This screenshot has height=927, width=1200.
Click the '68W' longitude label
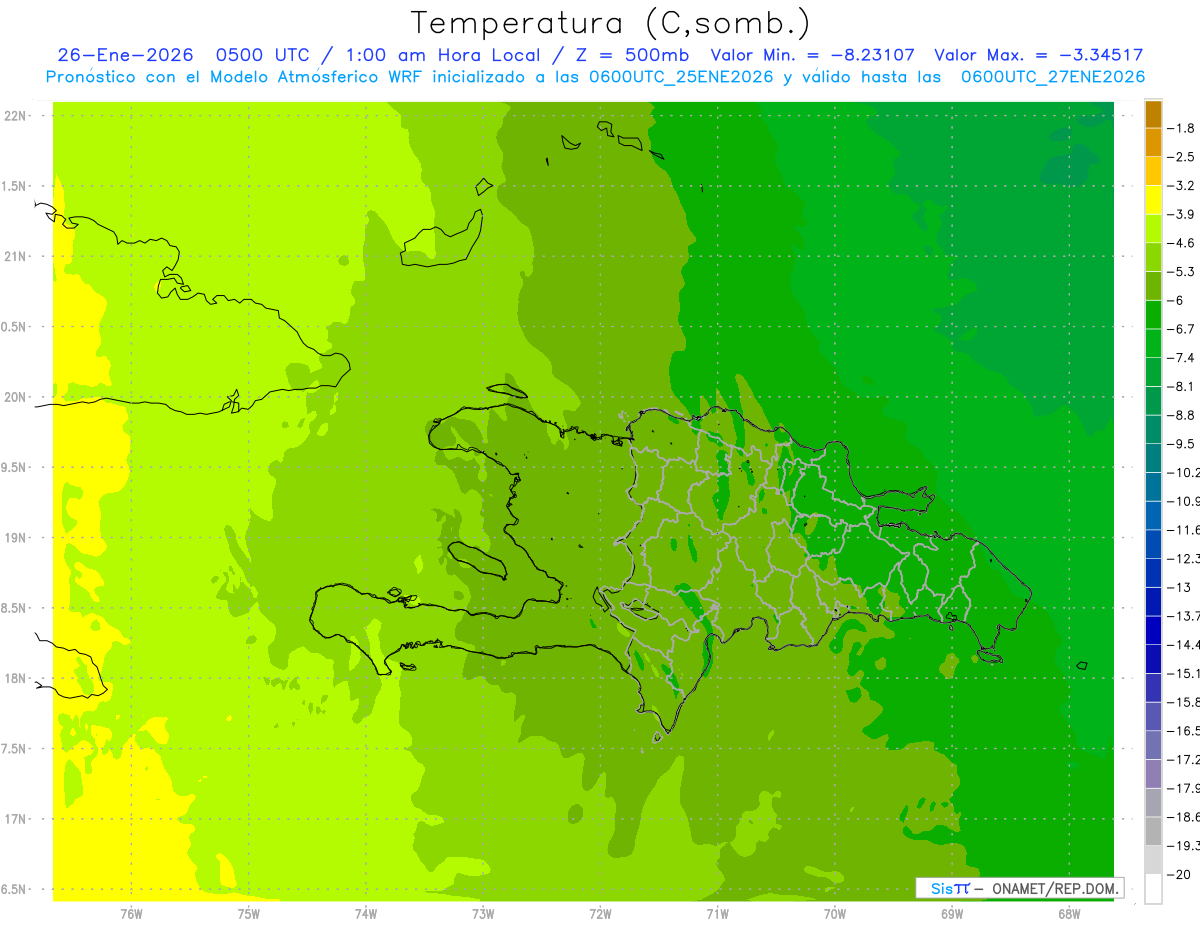click(x=1069, y=913)
